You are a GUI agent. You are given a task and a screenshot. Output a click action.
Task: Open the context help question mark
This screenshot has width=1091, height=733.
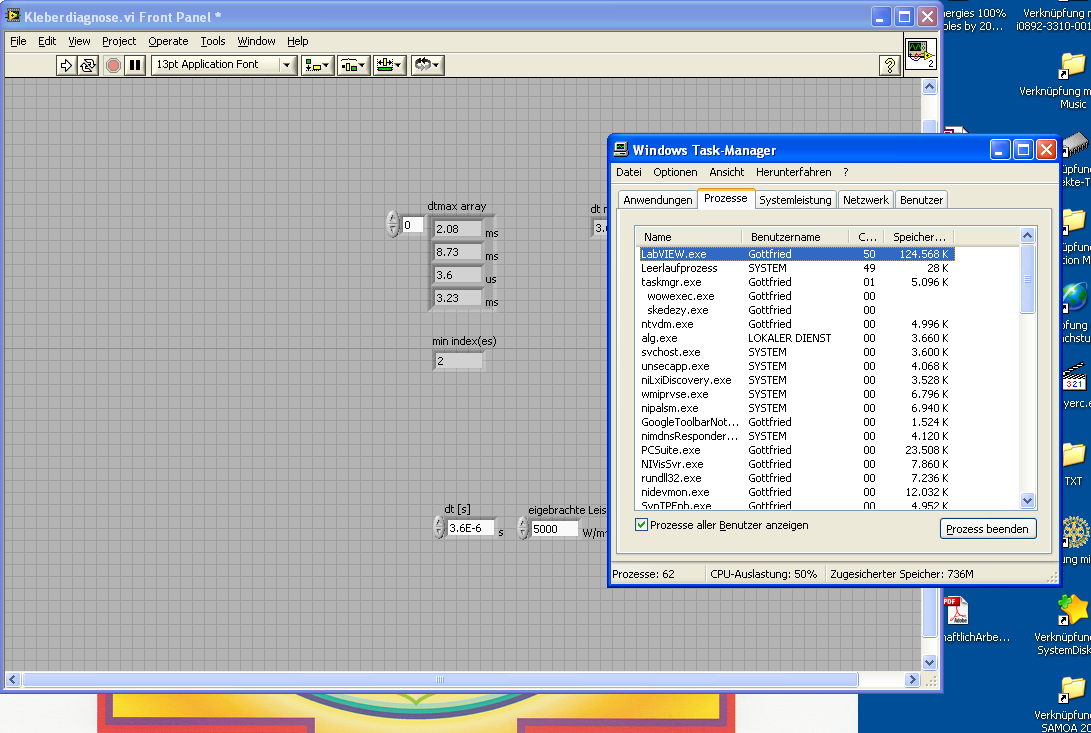pos(889,65)
